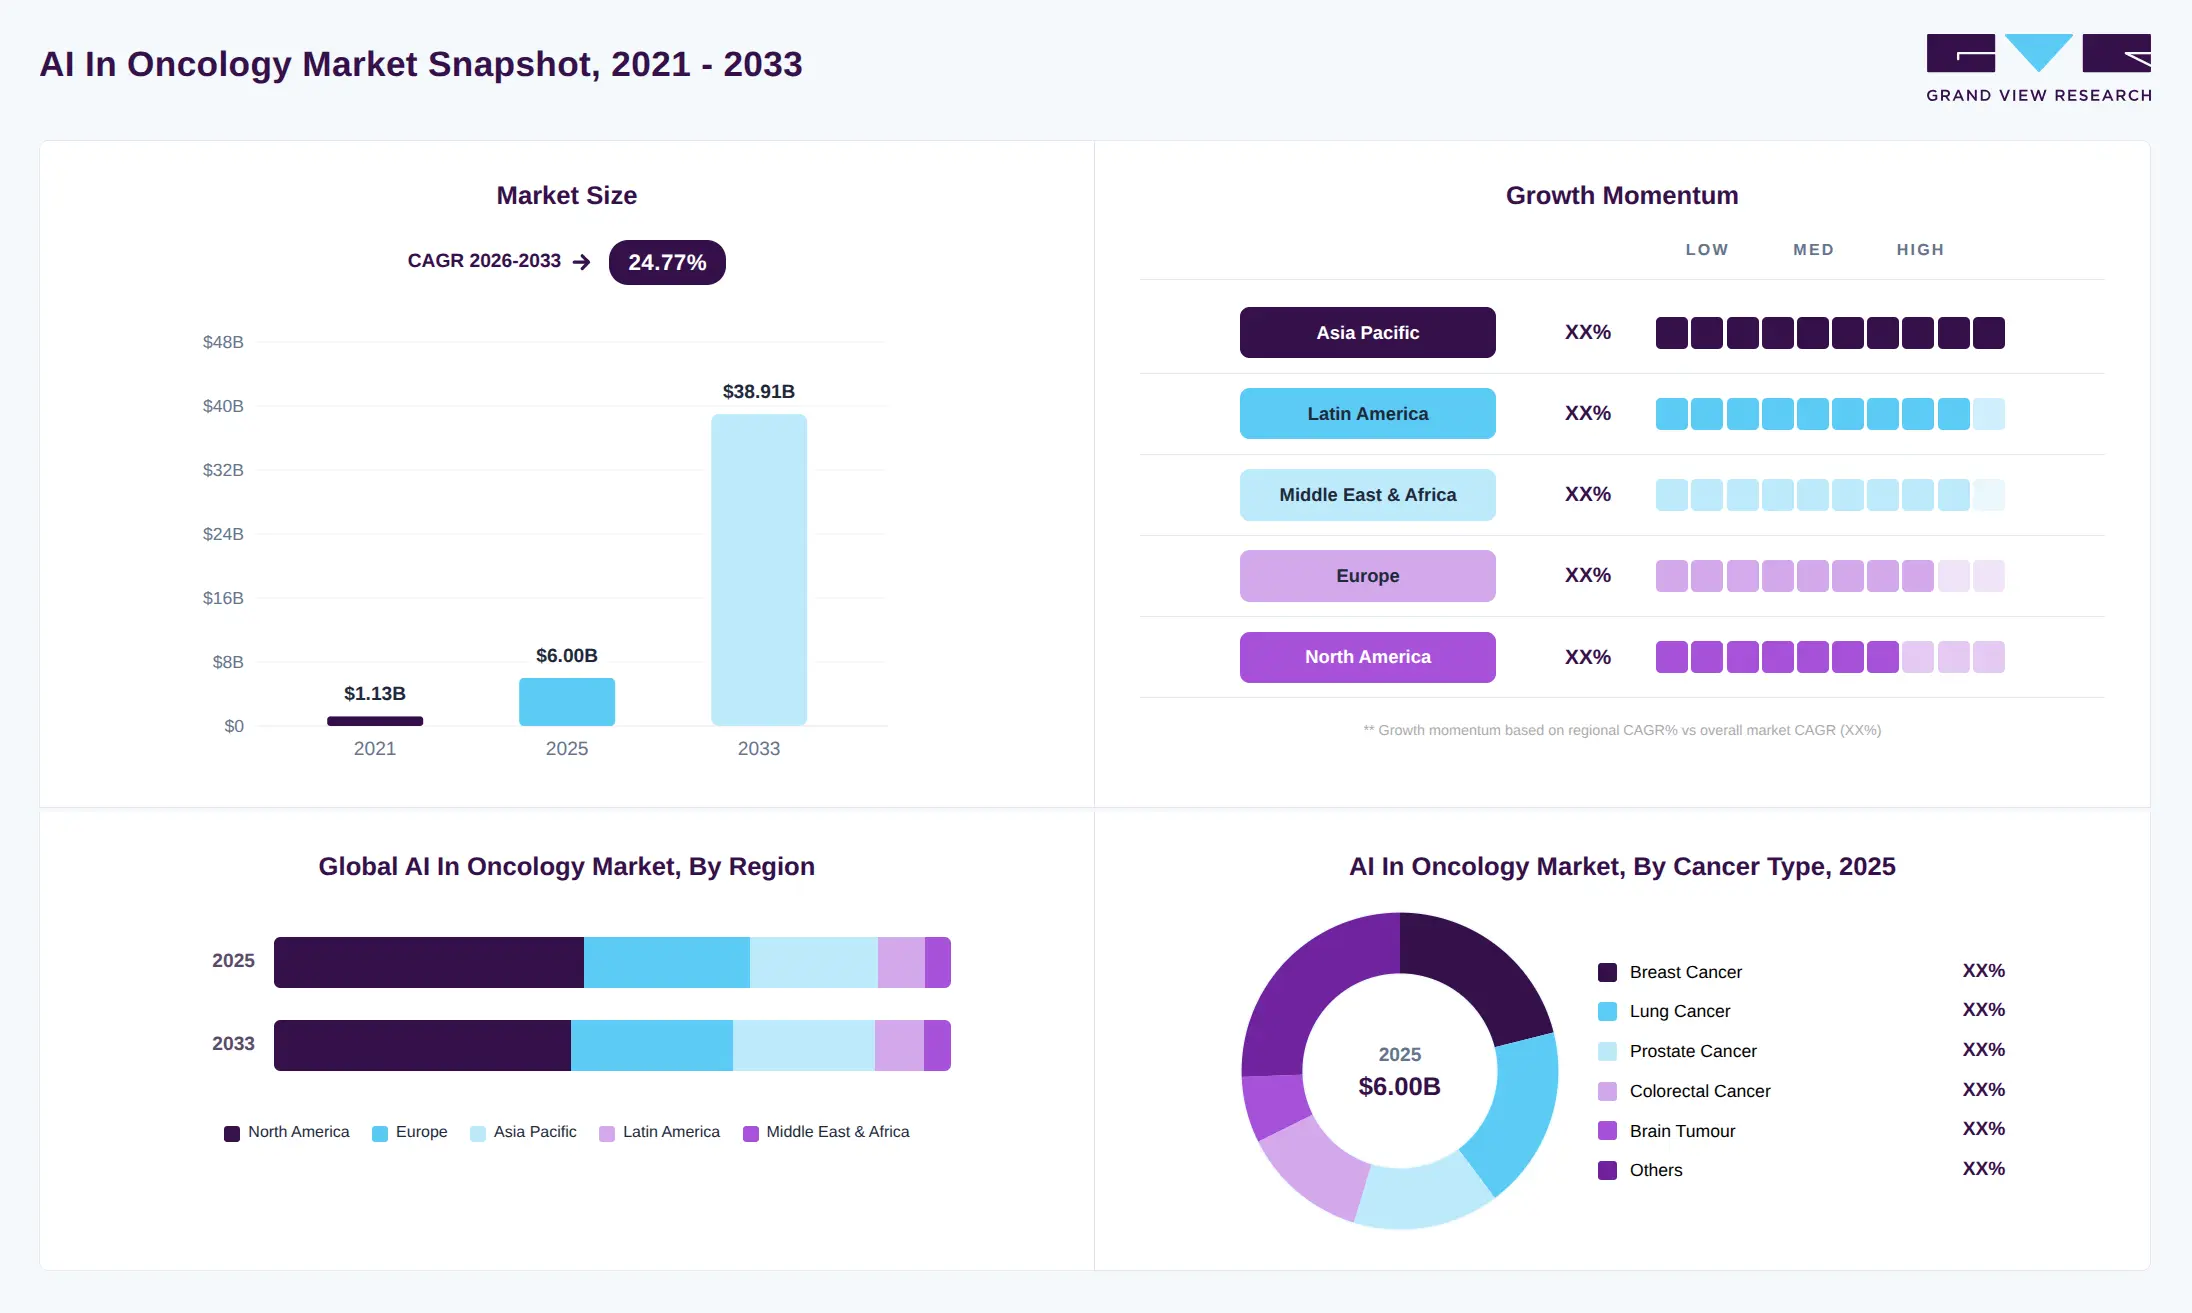Click the Lung Cancer legend swatch
2192x1313 pixels.
1607,1011
